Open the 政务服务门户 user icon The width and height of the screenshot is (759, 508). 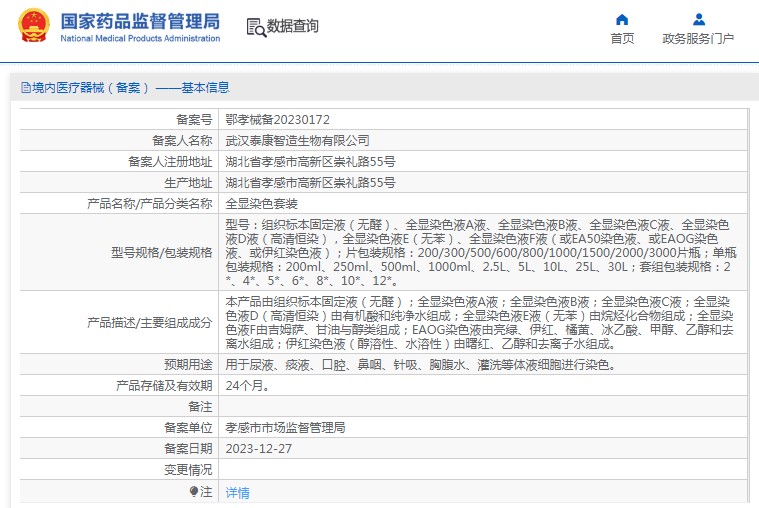[698, 19]
